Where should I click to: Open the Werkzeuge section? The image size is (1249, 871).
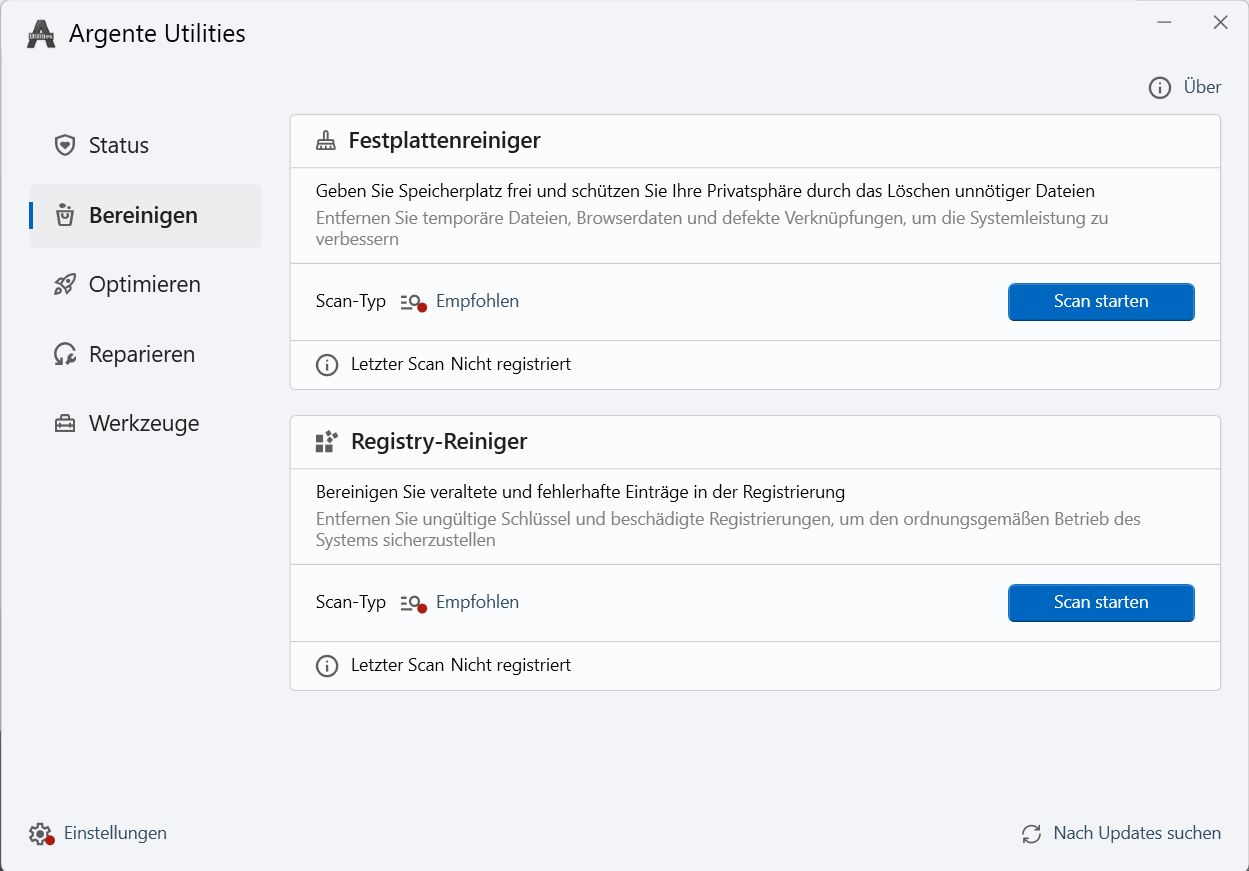[143, 424]
